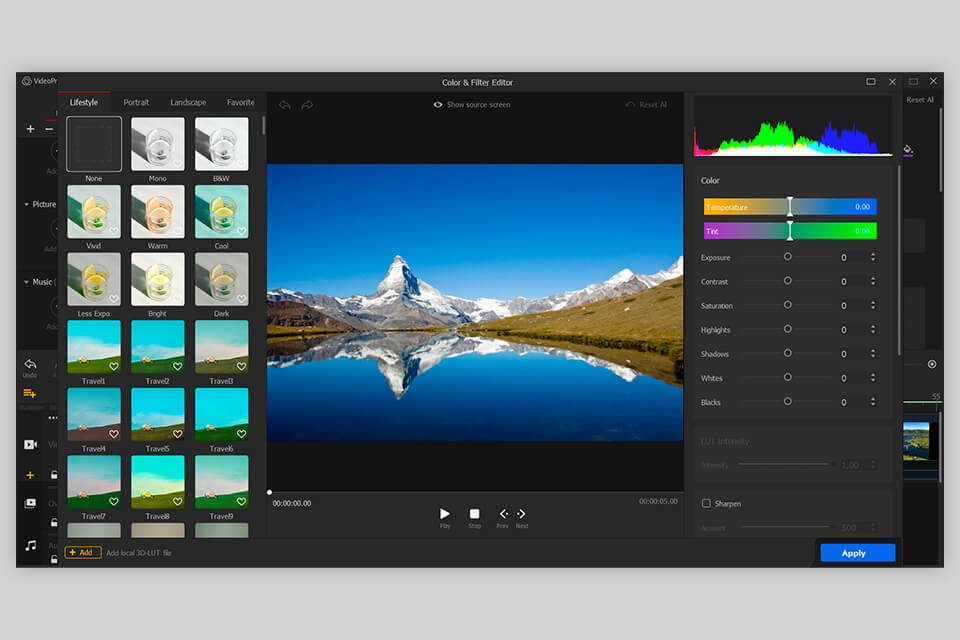Apply the Cool filter
The height and width of the screenshot is (640, 960).
pos(222,211)
